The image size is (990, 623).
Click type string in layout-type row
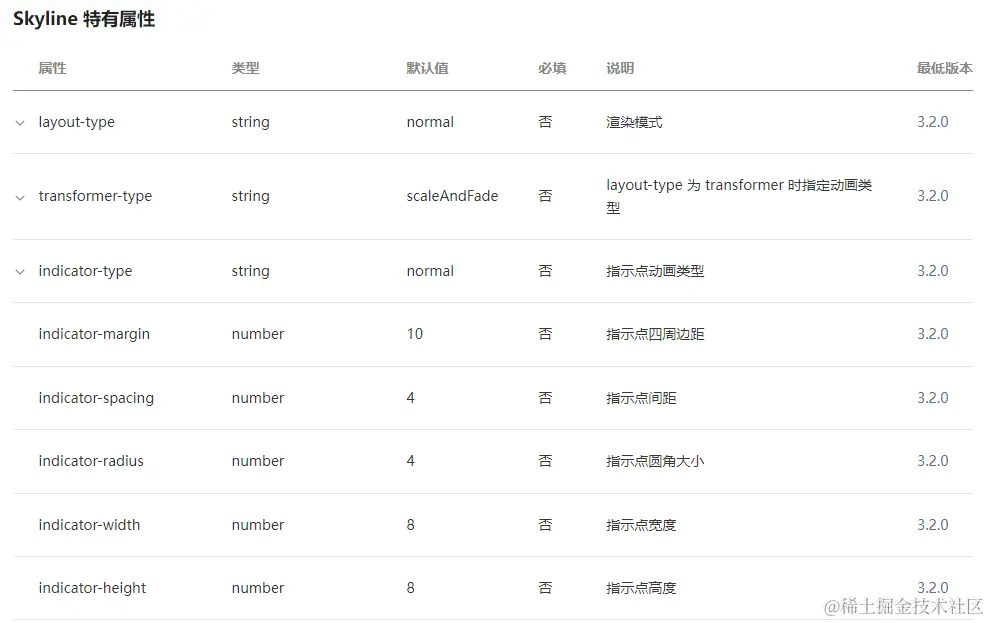[x=251, y=122]
